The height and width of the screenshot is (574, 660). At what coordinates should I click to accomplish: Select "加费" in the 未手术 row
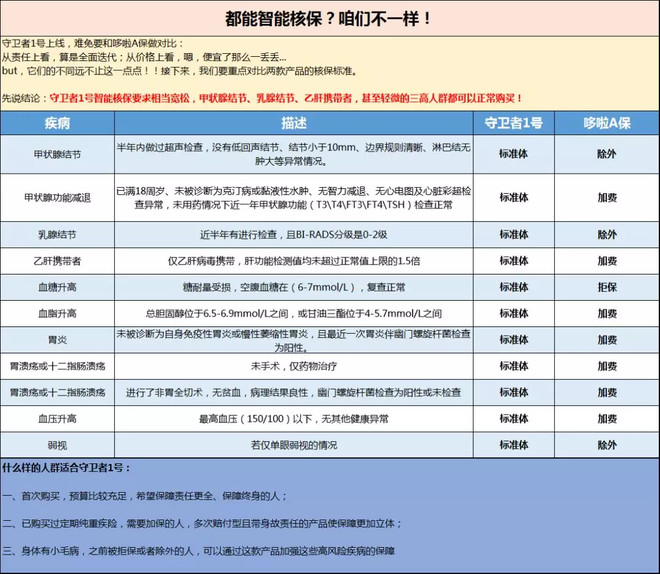pos(607,366)
